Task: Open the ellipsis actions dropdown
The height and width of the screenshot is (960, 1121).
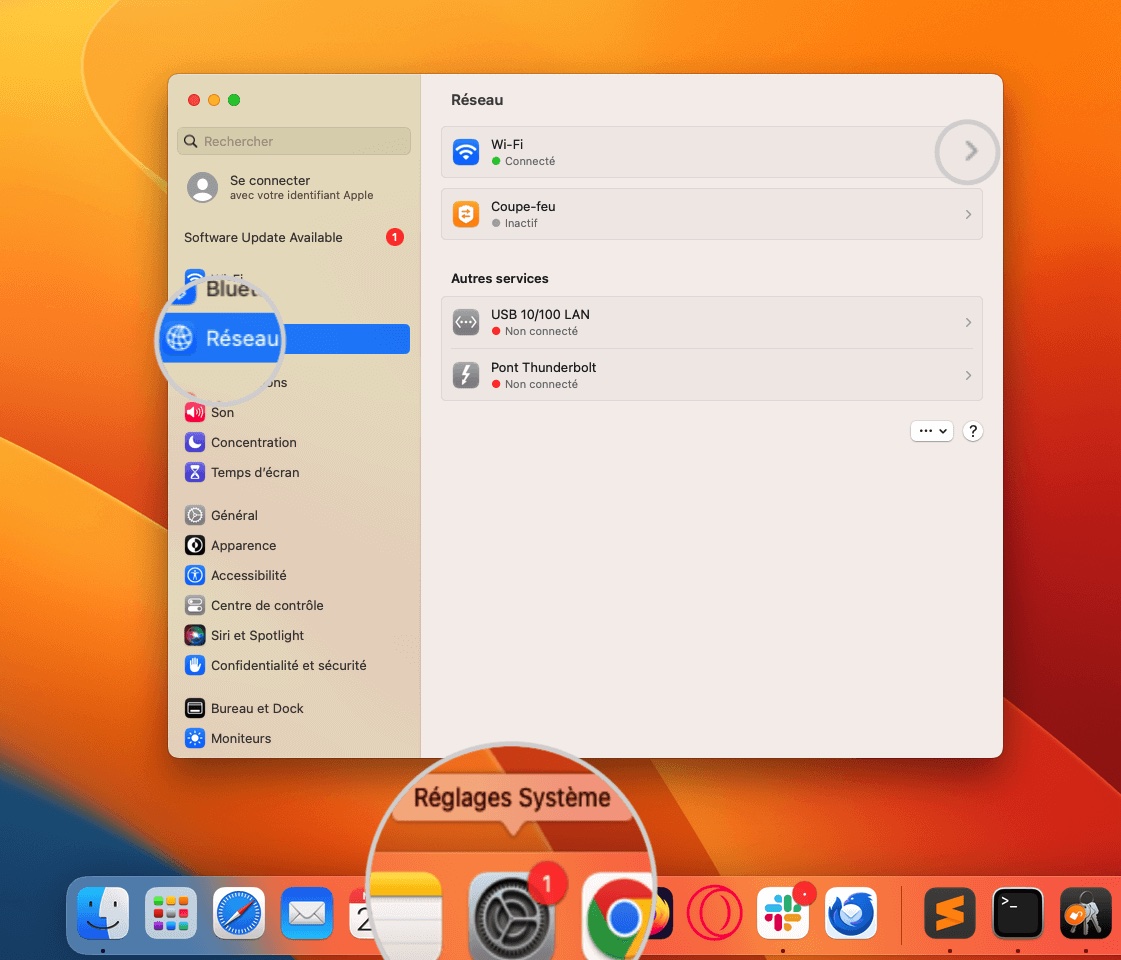Action: [932, 431]
